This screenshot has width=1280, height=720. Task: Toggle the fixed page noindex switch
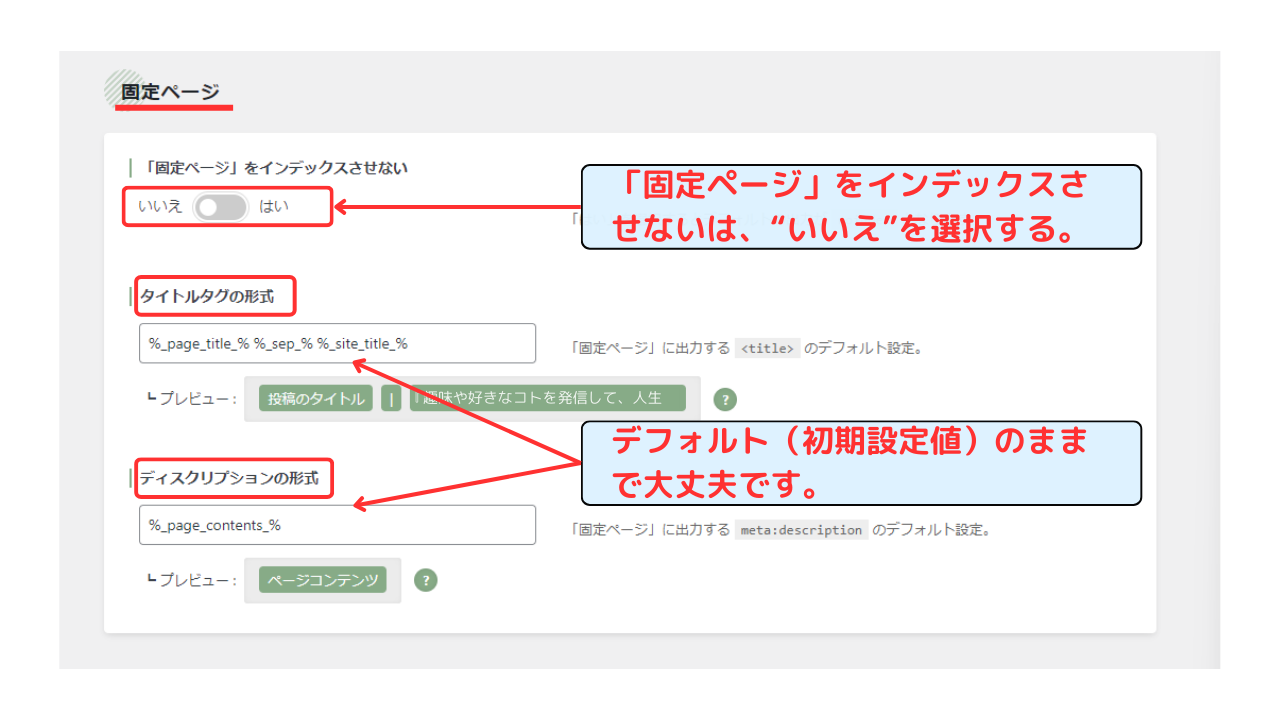220,207
